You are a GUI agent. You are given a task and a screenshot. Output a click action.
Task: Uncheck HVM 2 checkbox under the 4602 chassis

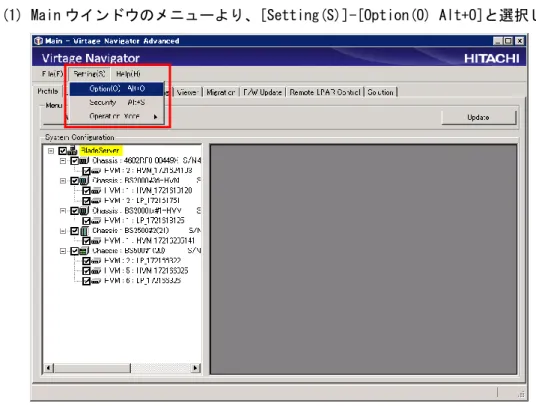pyautogui.click(x=86, y=171)
